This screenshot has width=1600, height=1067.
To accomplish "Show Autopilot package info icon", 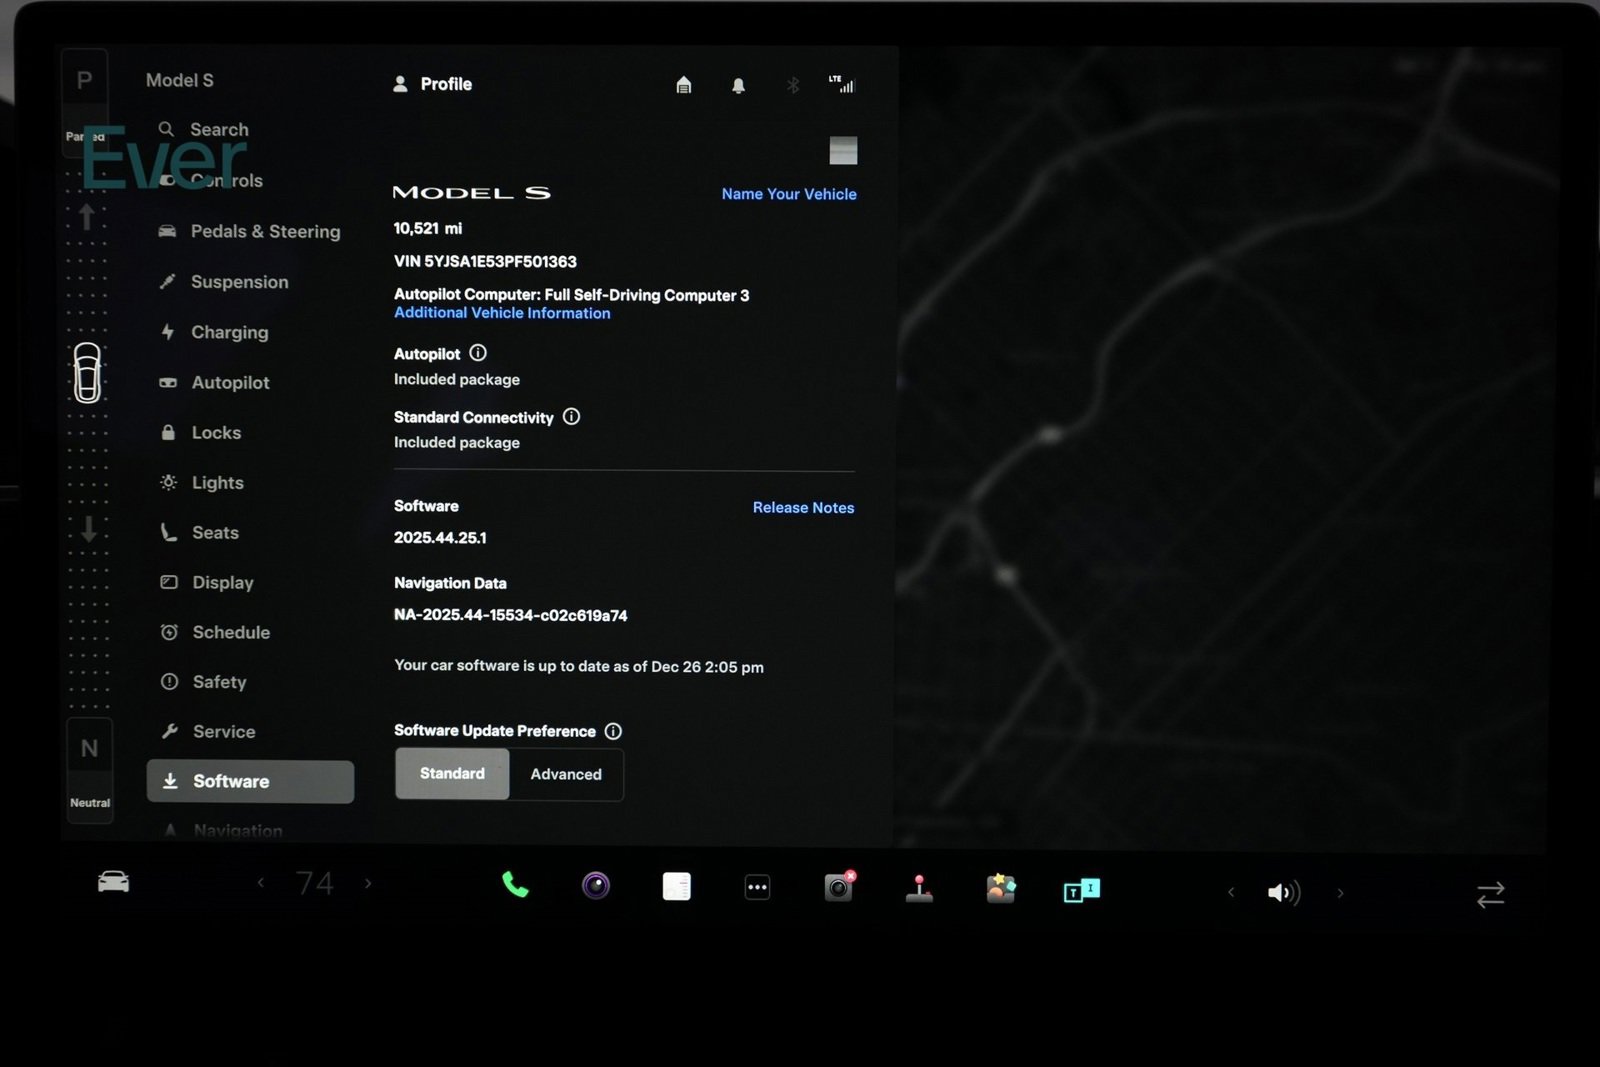I will (x=478, y=353).
